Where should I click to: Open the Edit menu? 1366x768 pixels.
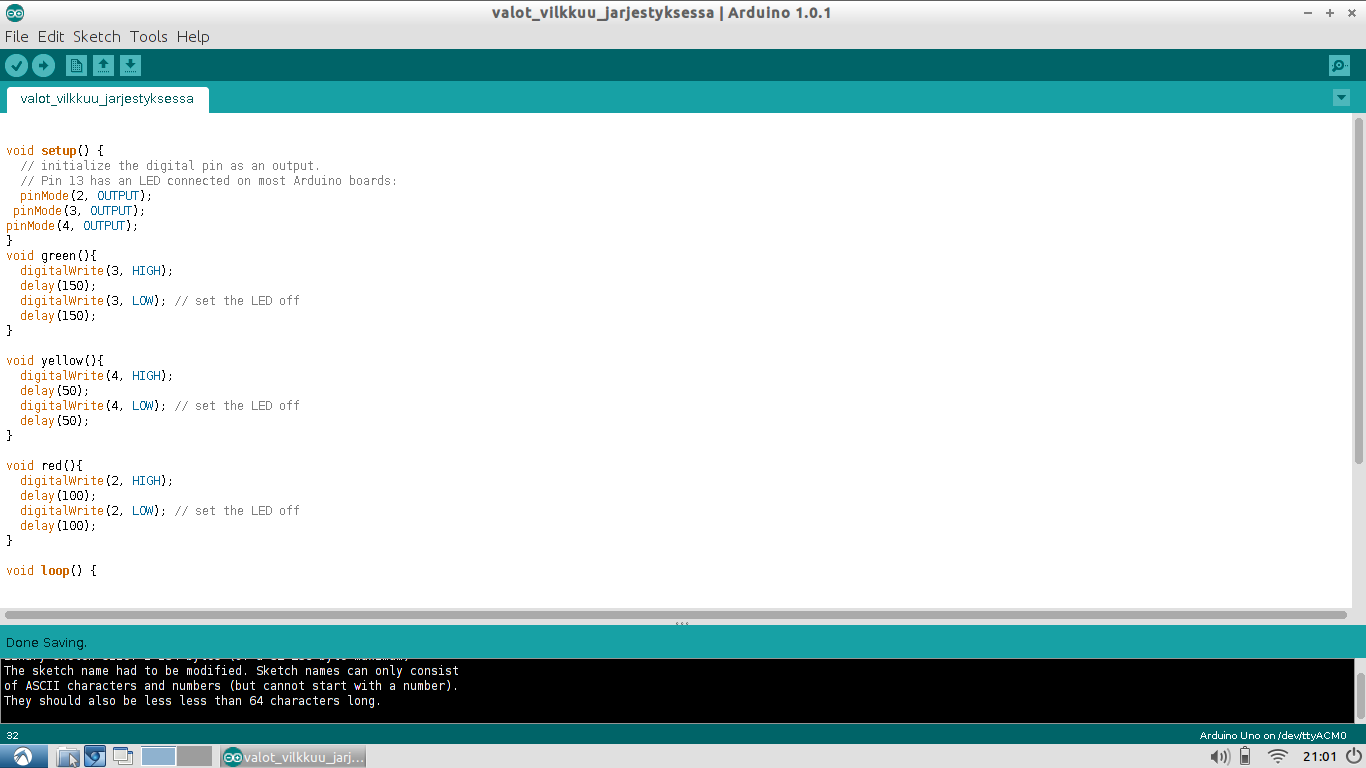(x=51, y=36)
